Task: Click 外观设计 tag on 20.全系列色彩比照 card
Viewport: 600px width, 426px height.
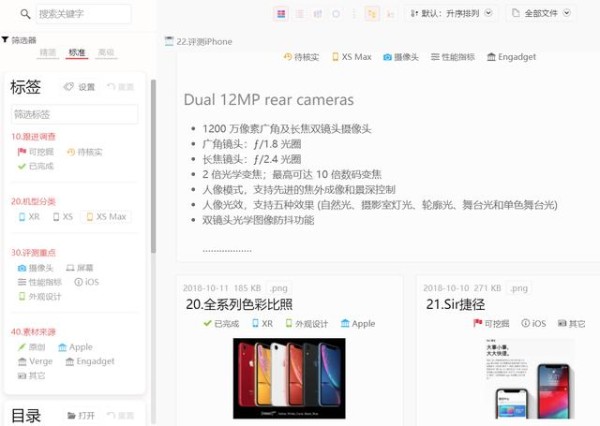Action: tap(307, 324)
